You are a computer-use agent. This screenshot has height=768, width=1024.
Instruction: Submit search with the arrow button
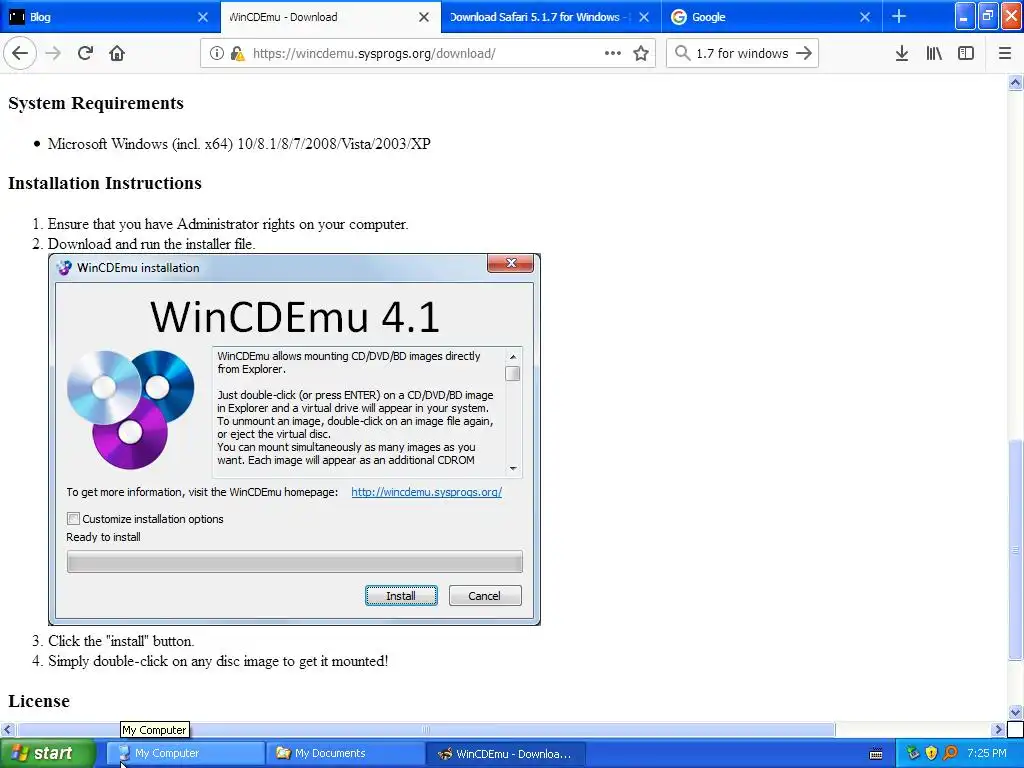(805, 53)
